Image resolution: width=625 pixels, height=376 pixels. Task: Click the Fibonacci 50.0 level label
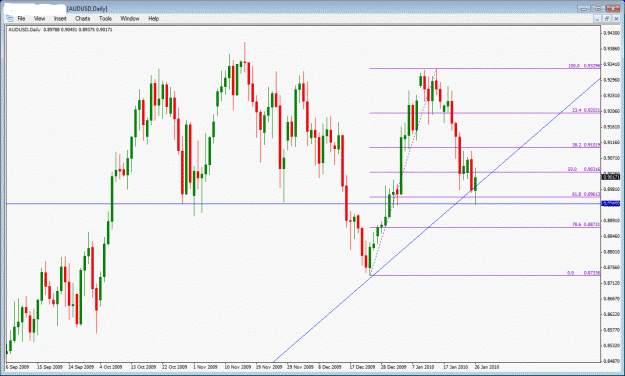(x=584, y=169)
